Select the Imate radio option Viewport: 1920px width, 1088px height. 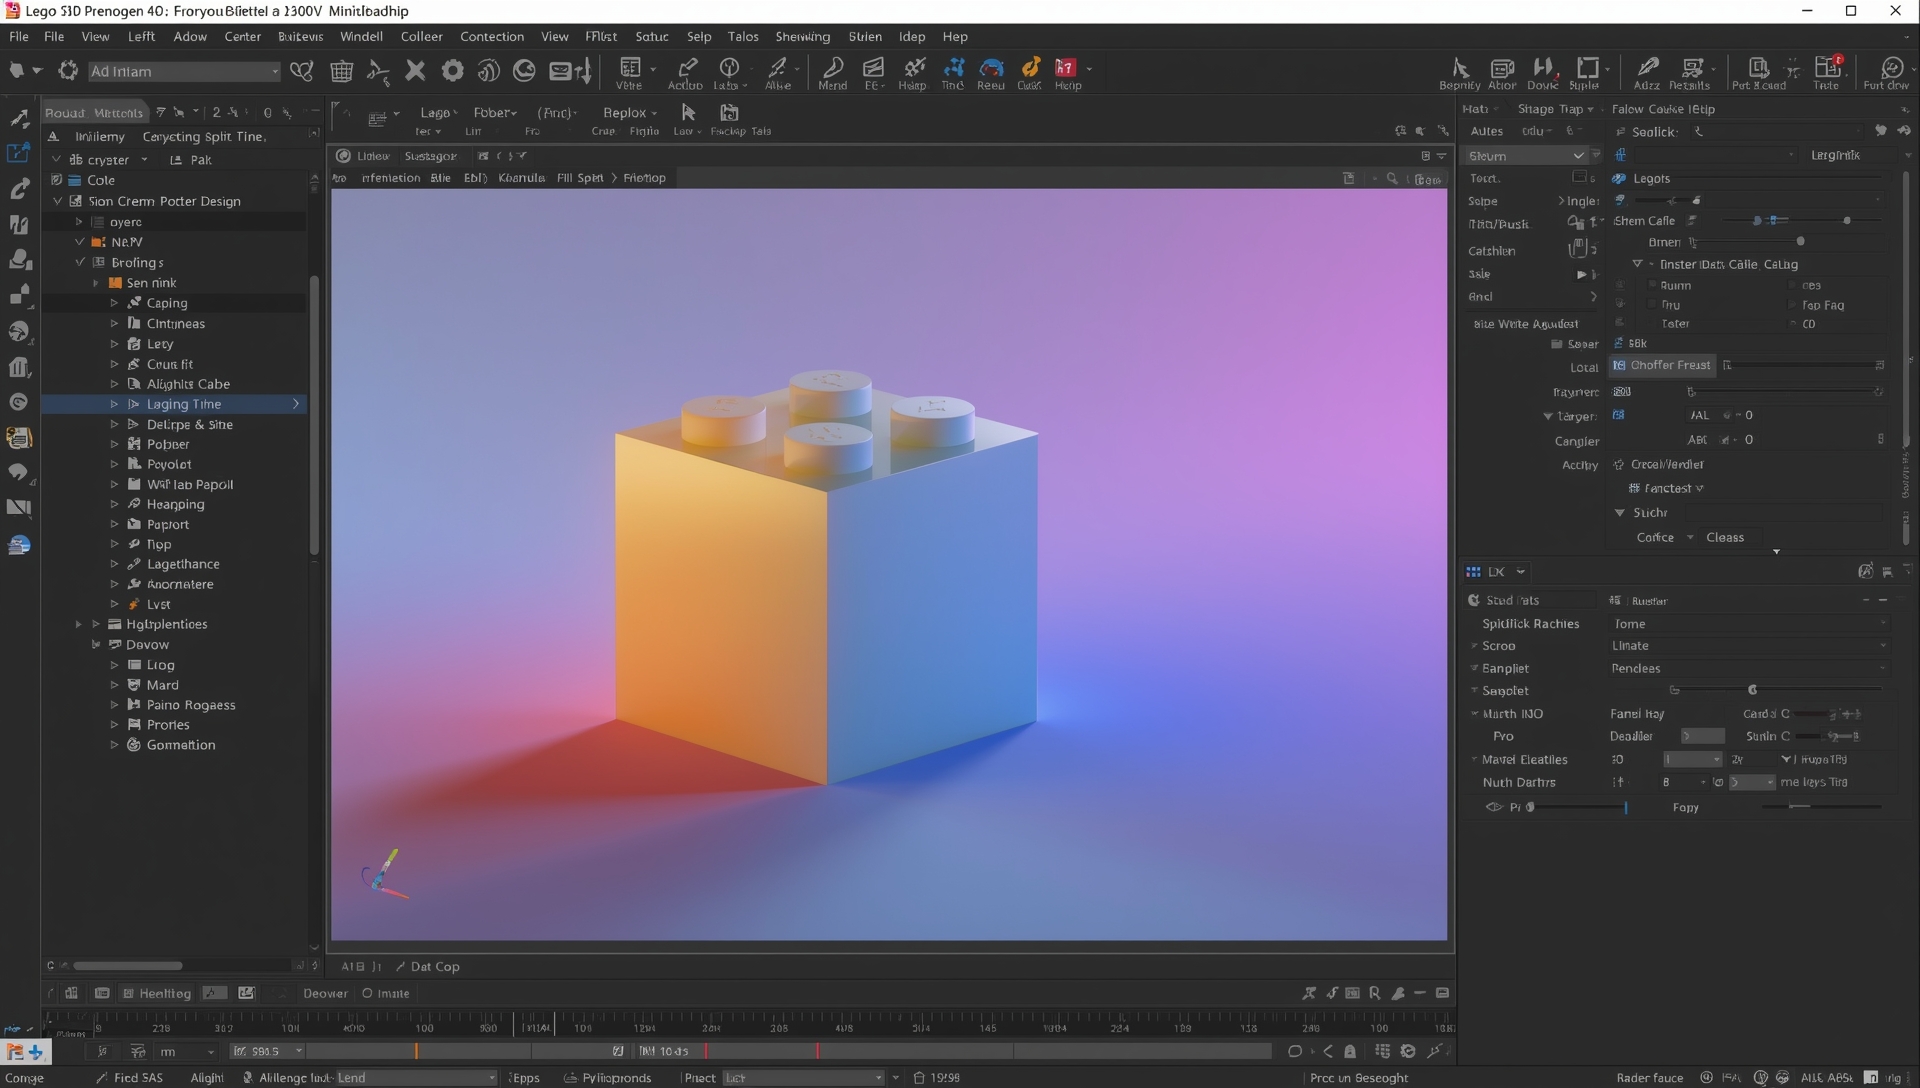[368, 993]
